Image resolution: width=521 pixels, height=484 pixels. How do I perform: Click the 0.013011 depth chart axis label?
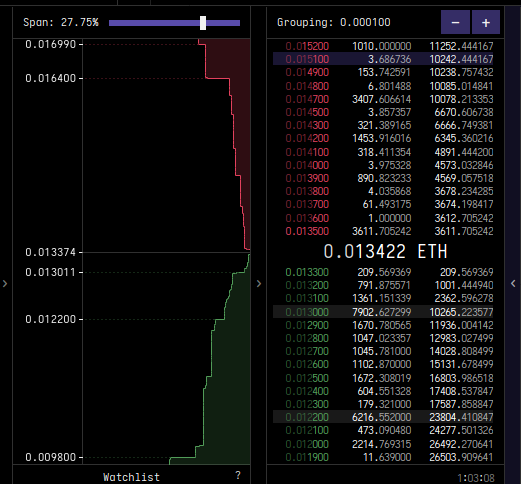click(x=51, y=272)
